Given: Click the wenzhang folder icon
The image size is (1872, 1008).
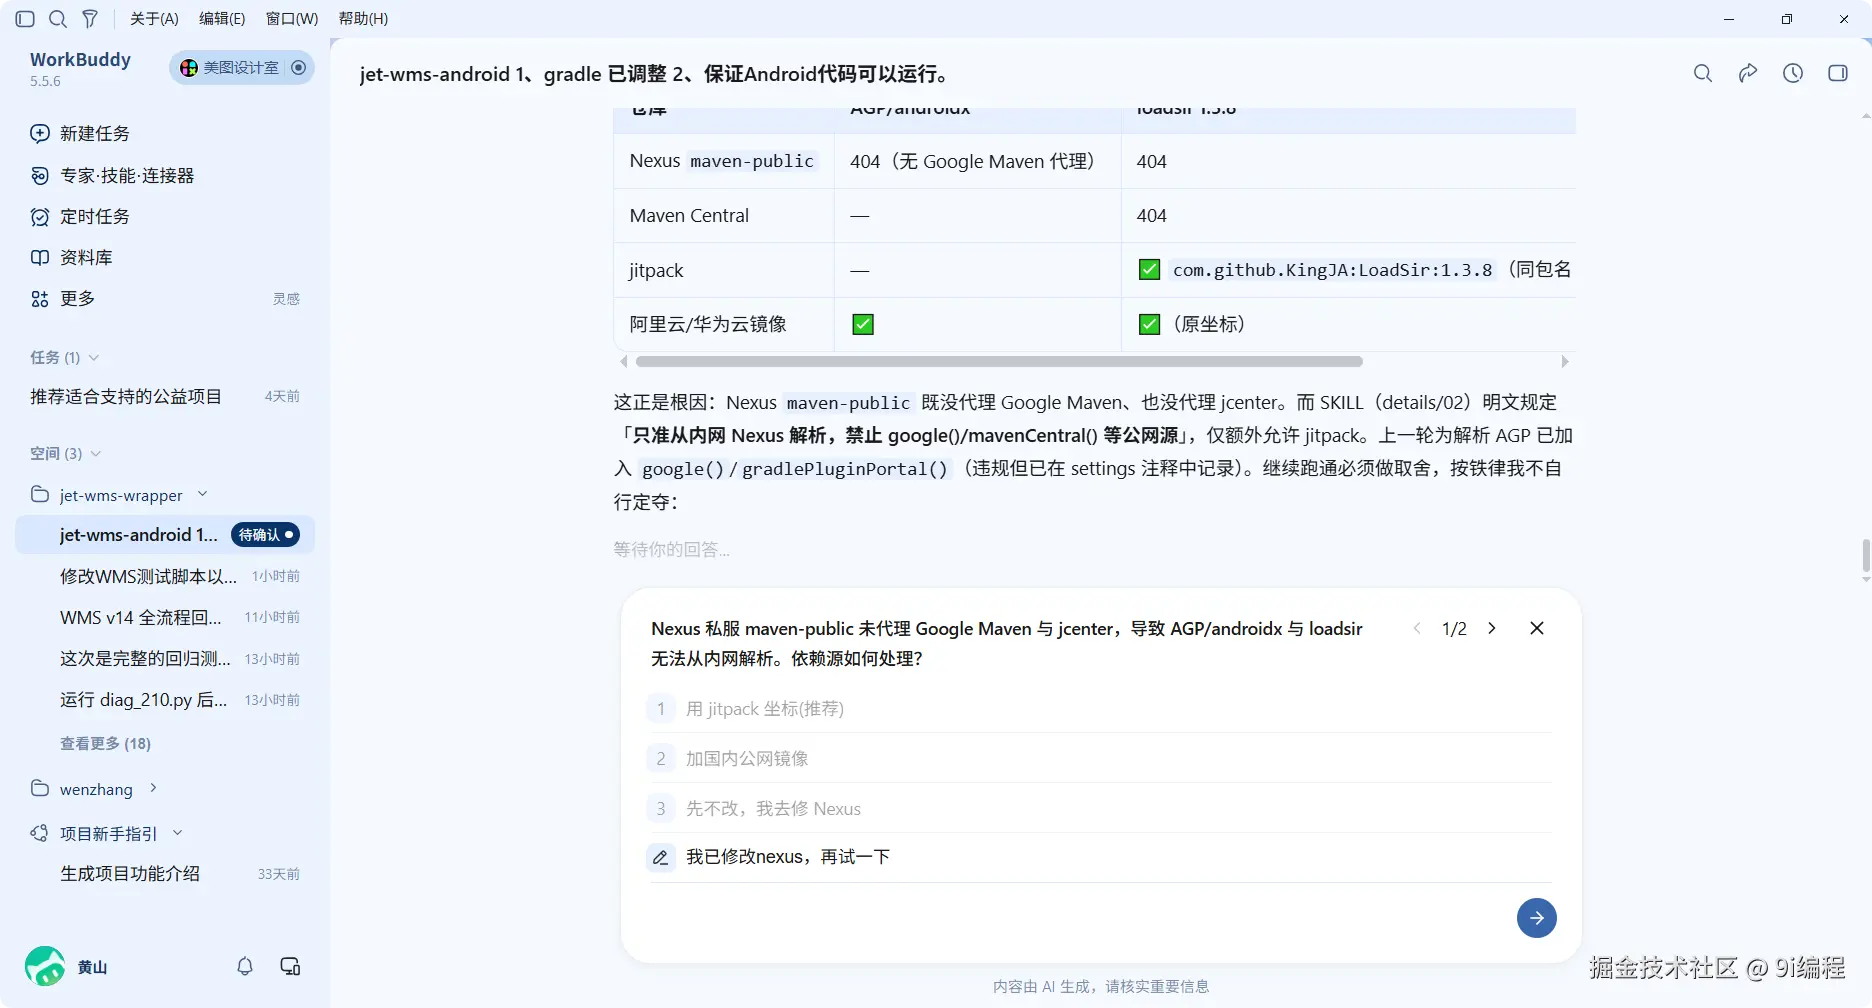Looking at the screenshot, I should click(40, 788).
